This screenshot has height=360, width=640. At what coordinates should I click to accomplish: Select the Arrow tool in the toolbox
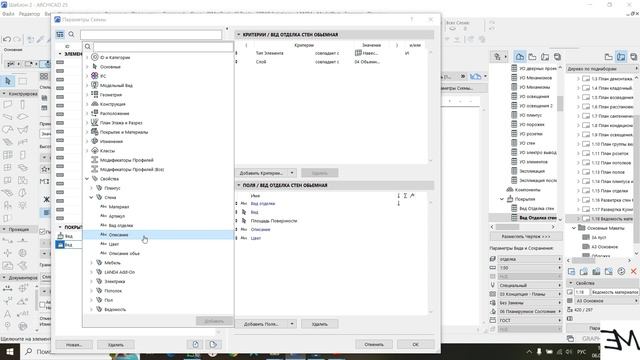click(x=8, y=82)
